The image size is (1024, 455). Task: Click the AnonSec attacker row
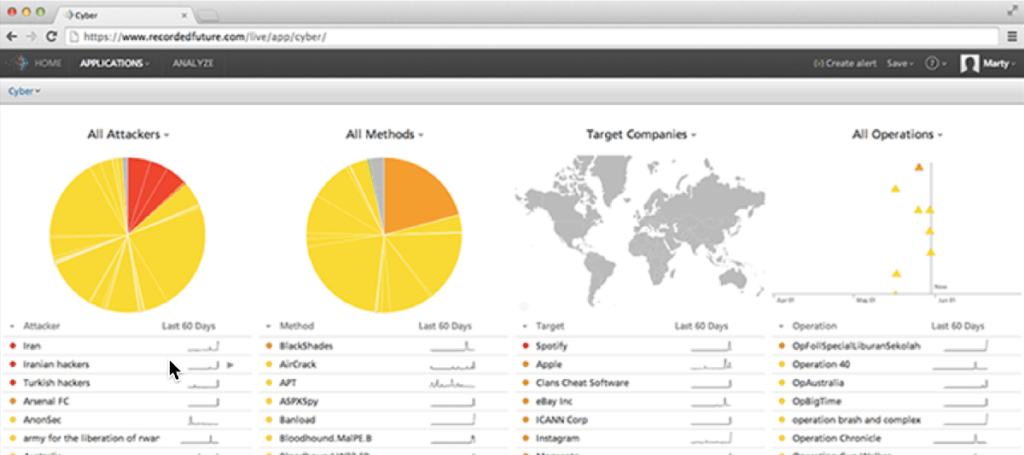[x=128, y=420]
